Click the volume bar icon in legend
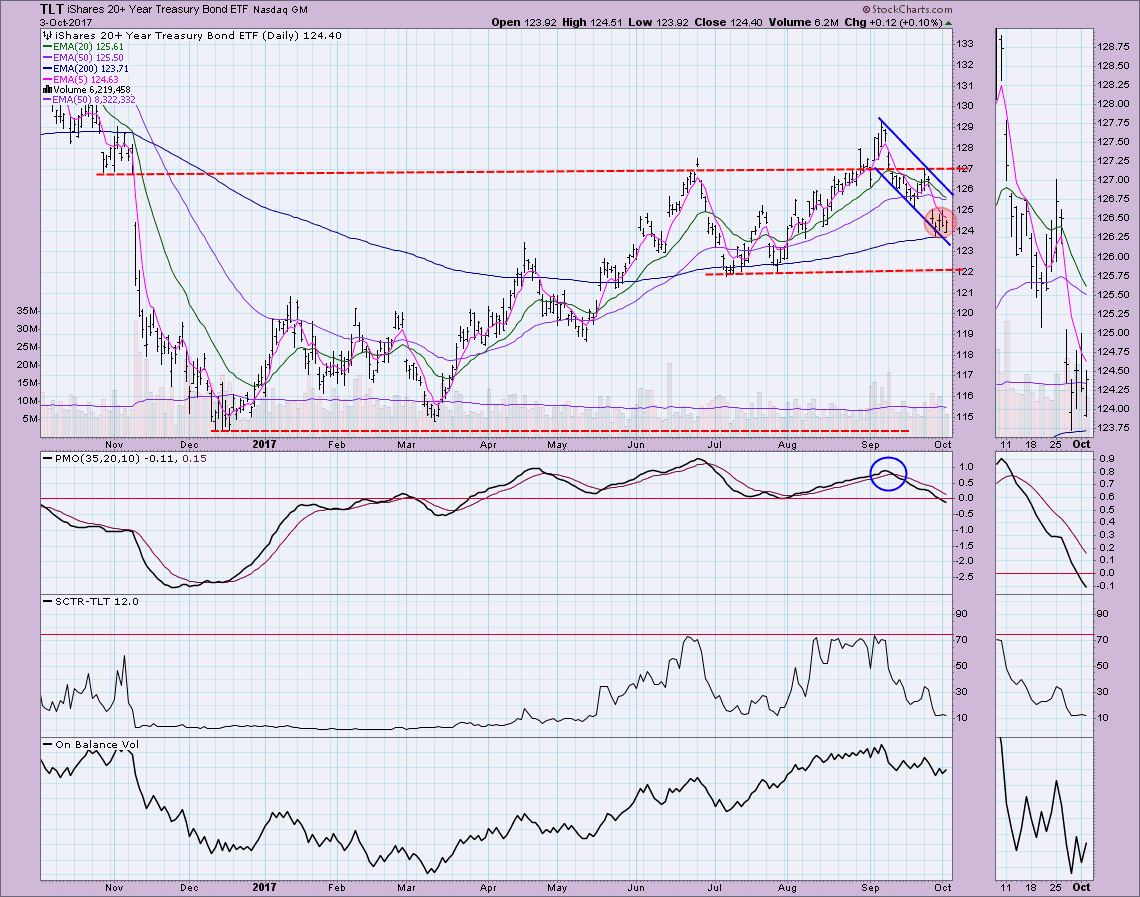Screen dimensions: 1140x897 click(46, 89)
